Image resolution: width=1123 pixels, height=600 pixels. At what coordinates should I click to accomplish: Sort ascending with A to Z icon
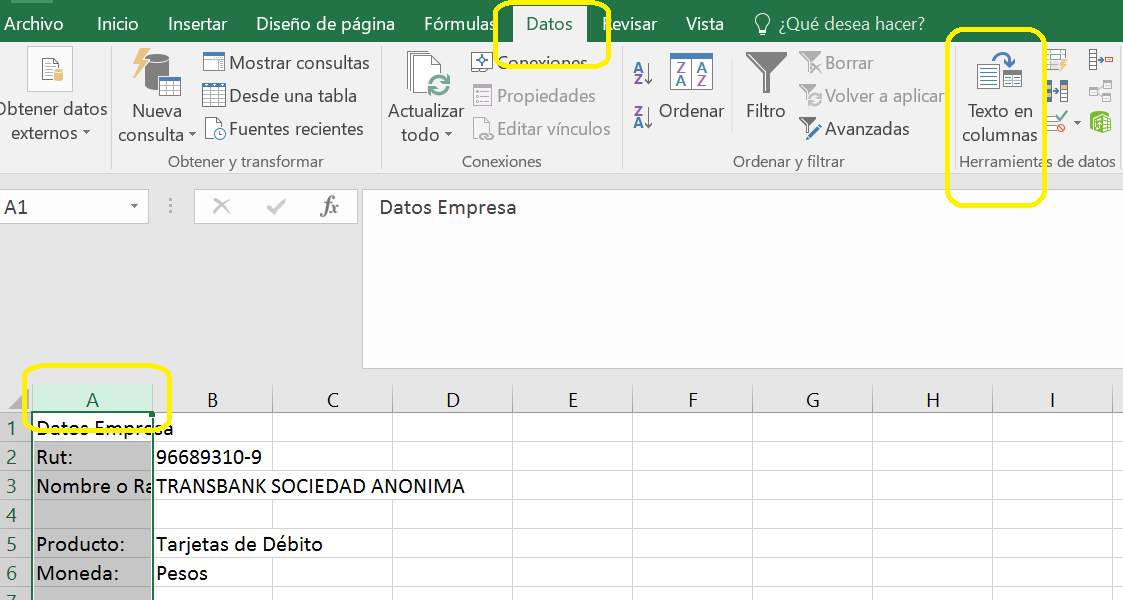pos(642,72)
